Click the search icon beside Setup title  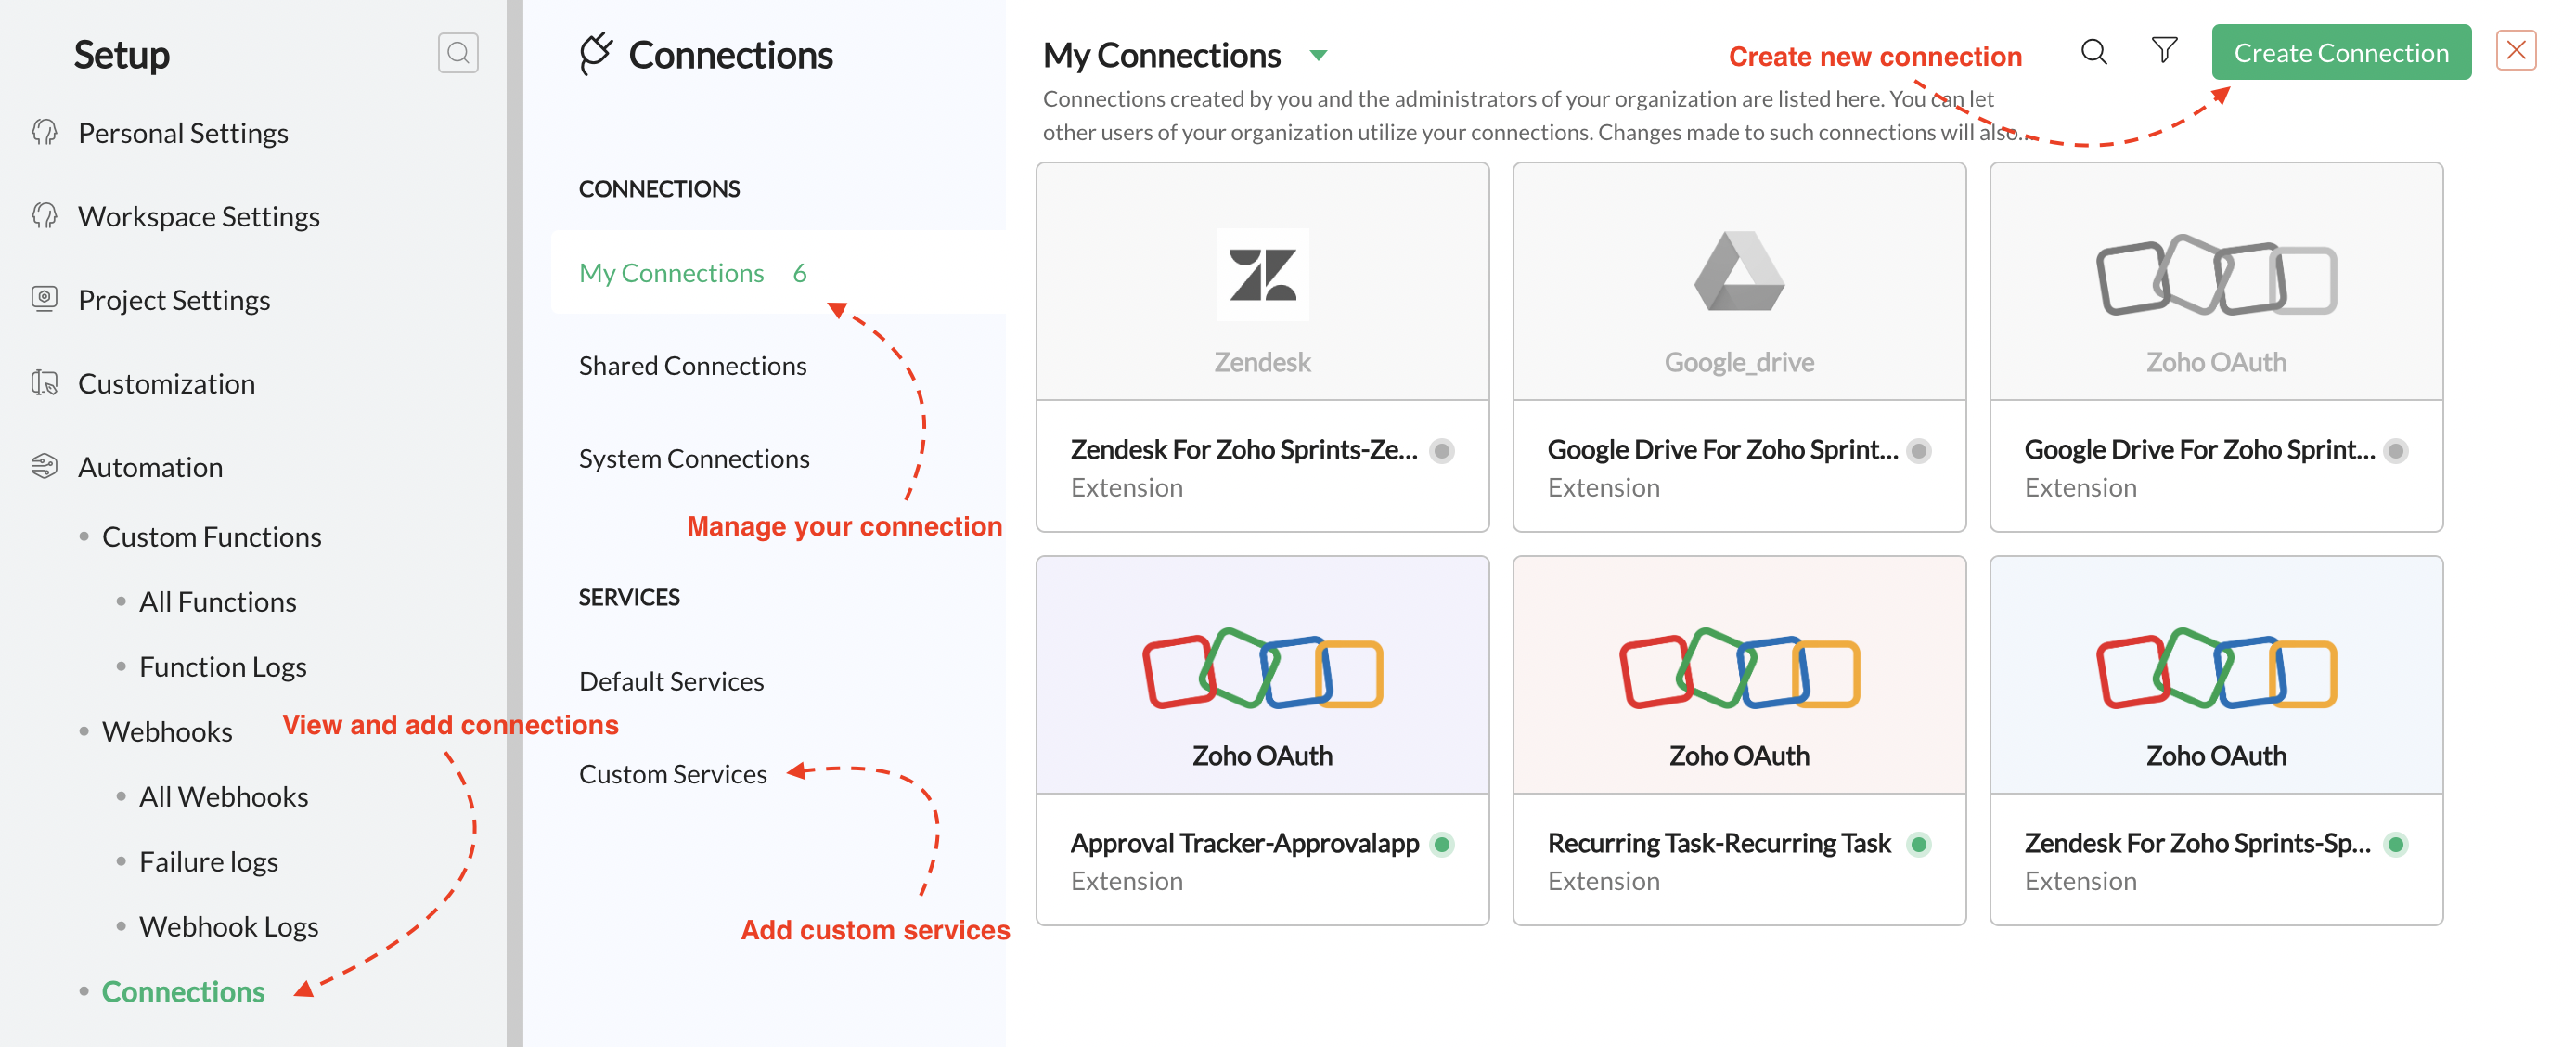click(457, 53)
